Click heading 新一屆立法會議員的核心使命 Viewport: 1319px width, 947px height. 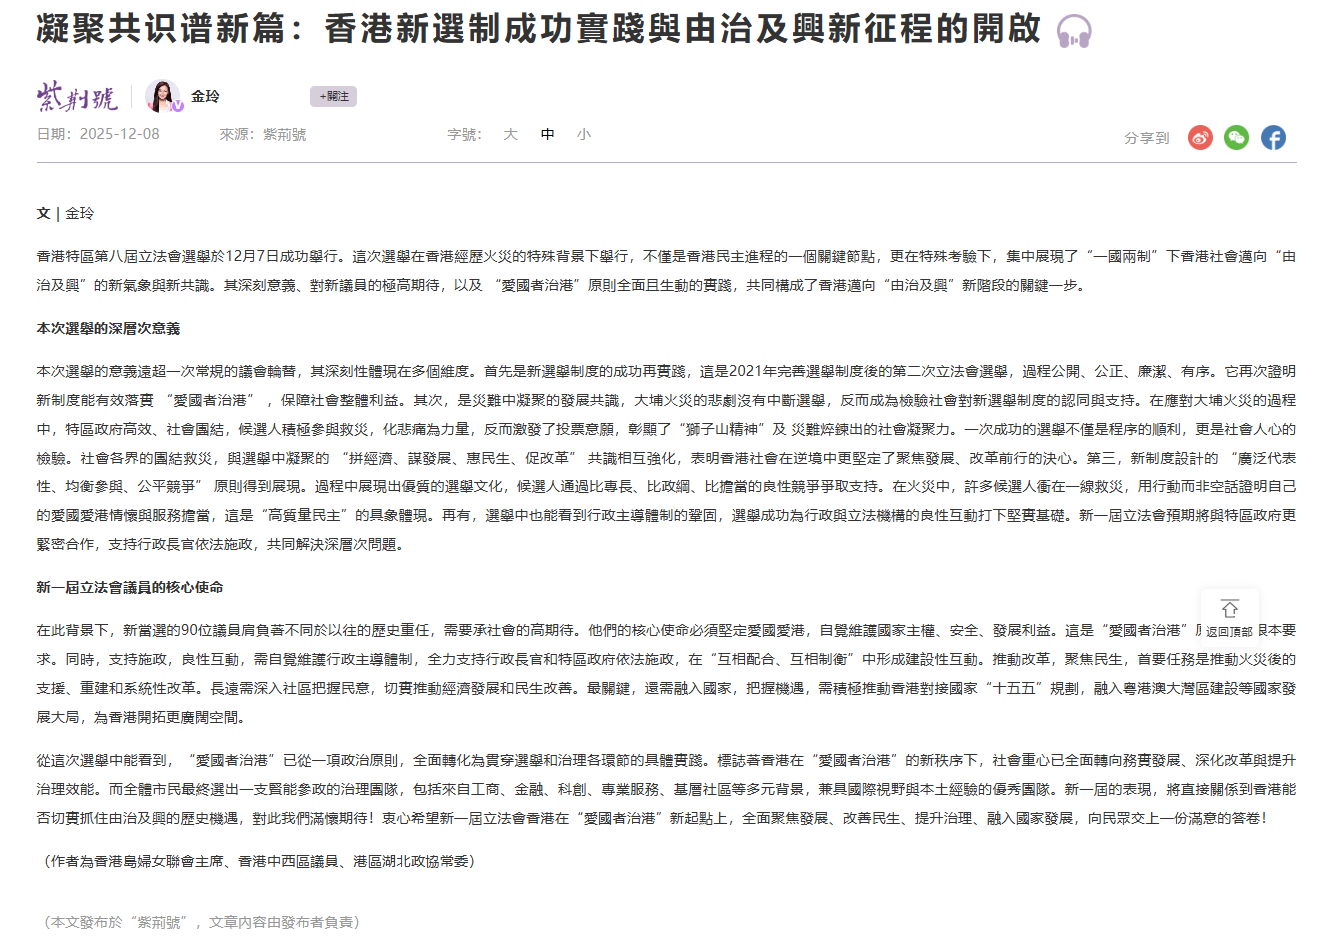(x=130, y=587)
